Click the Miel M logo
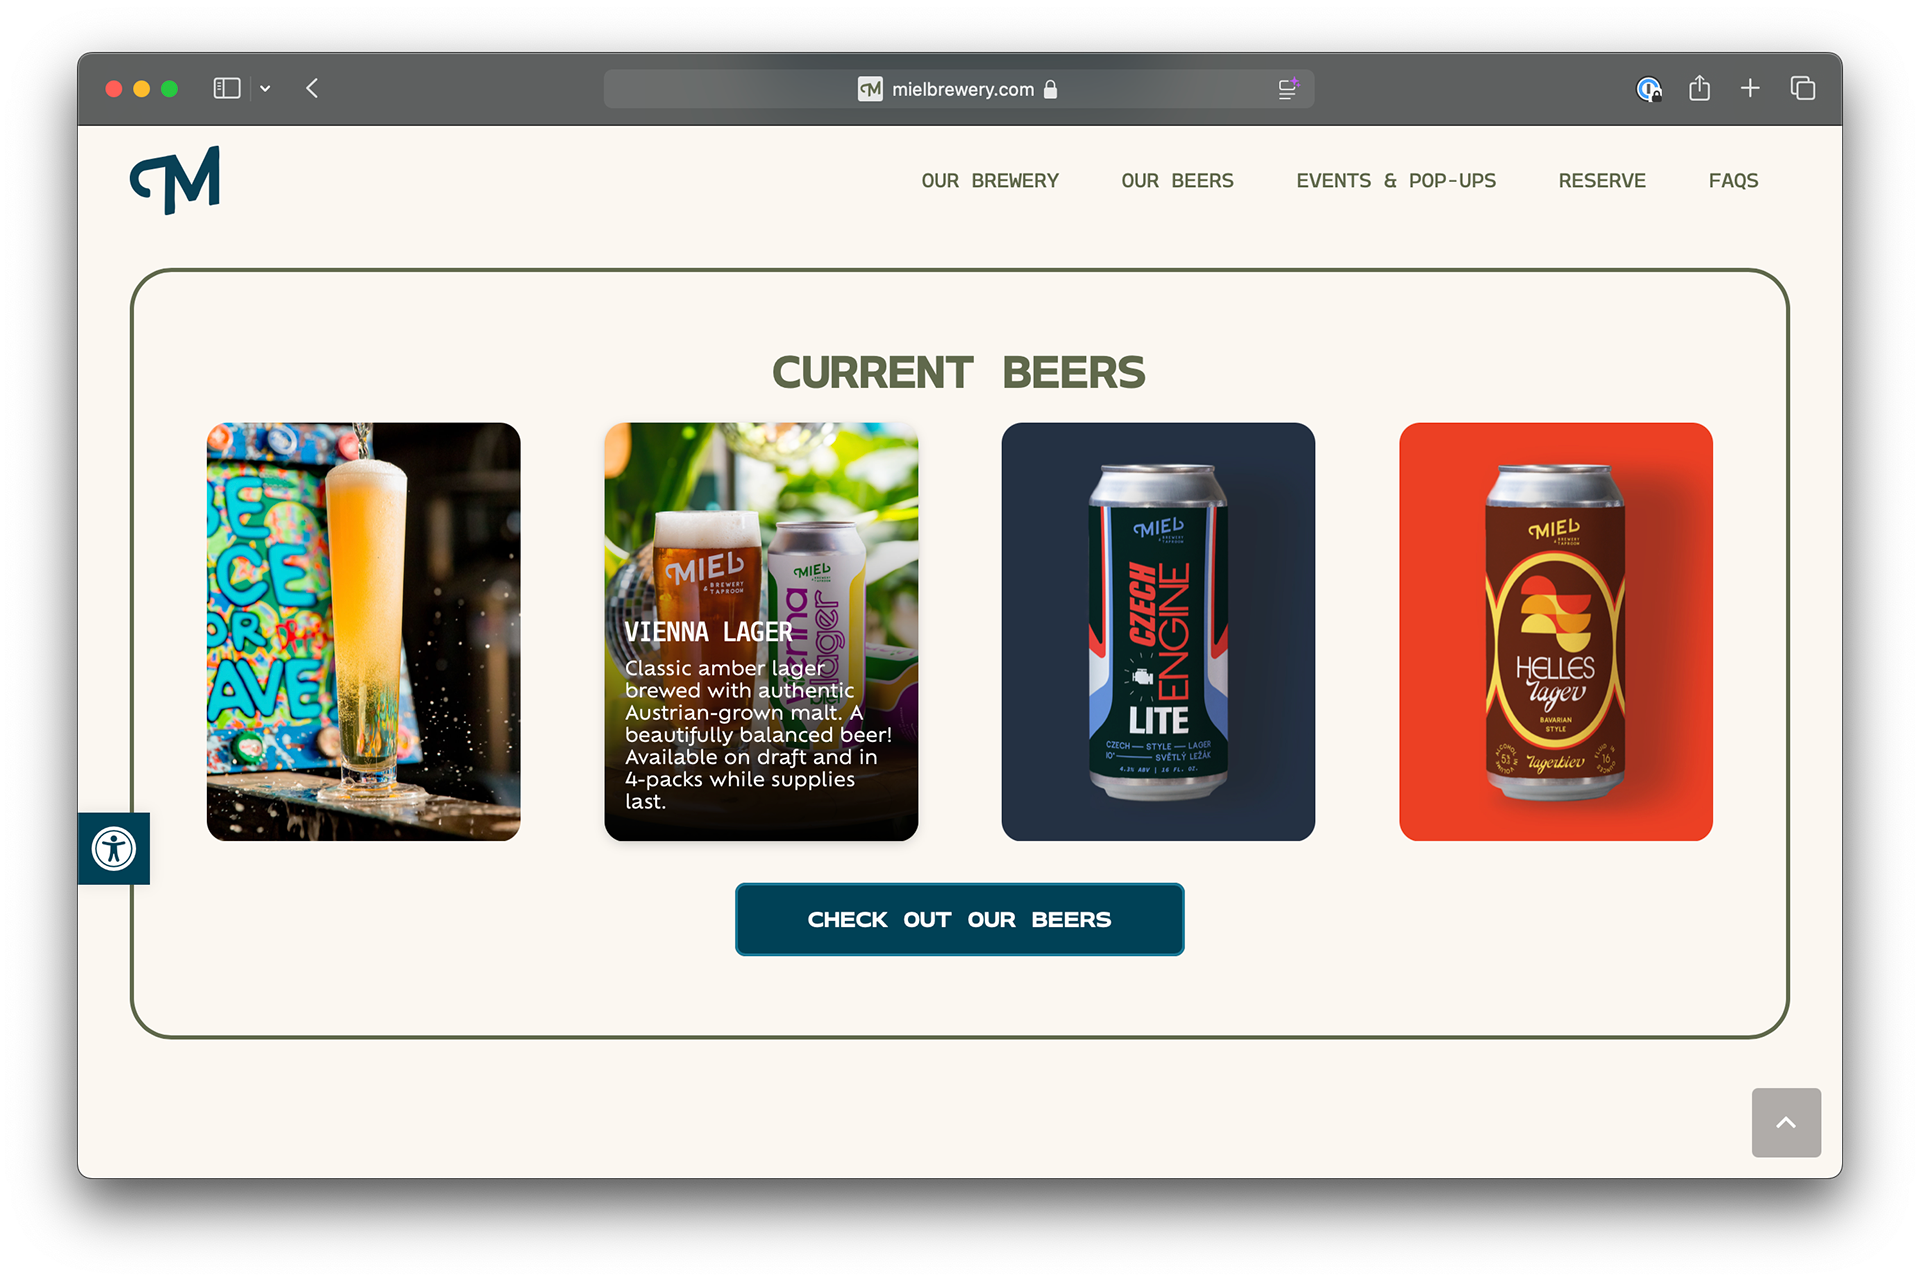The width and height of the screenshot is (1920, 1281). 175,180
